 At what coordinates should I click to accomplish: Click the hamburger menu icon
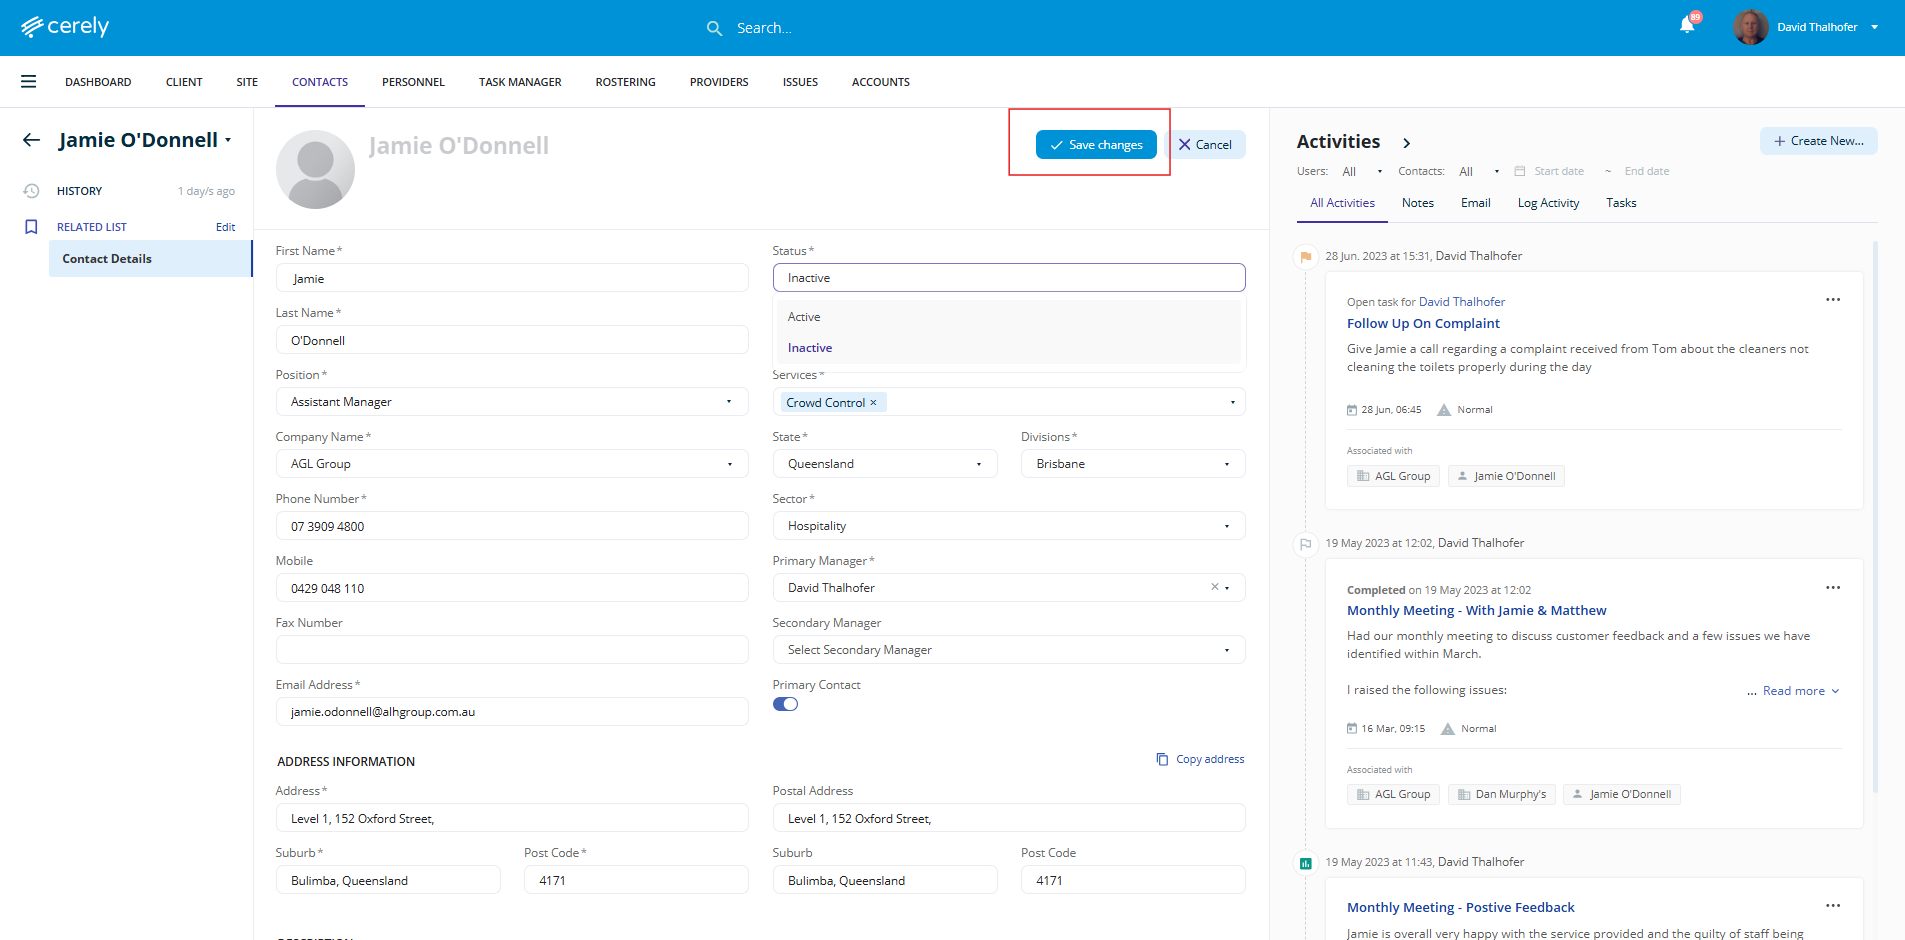[29, 82]
